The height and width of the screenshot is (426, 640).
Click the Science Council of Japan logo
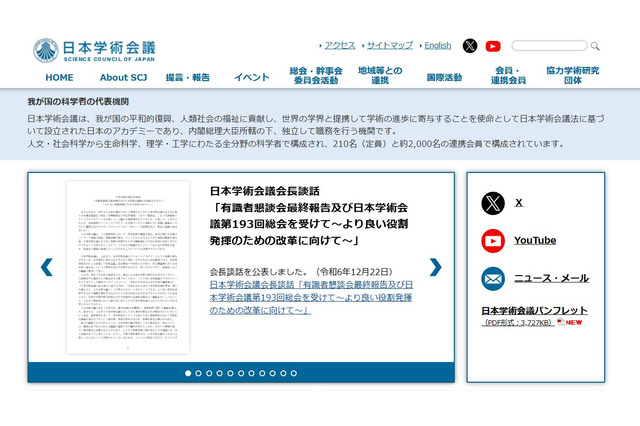click(x=94, y=51)
